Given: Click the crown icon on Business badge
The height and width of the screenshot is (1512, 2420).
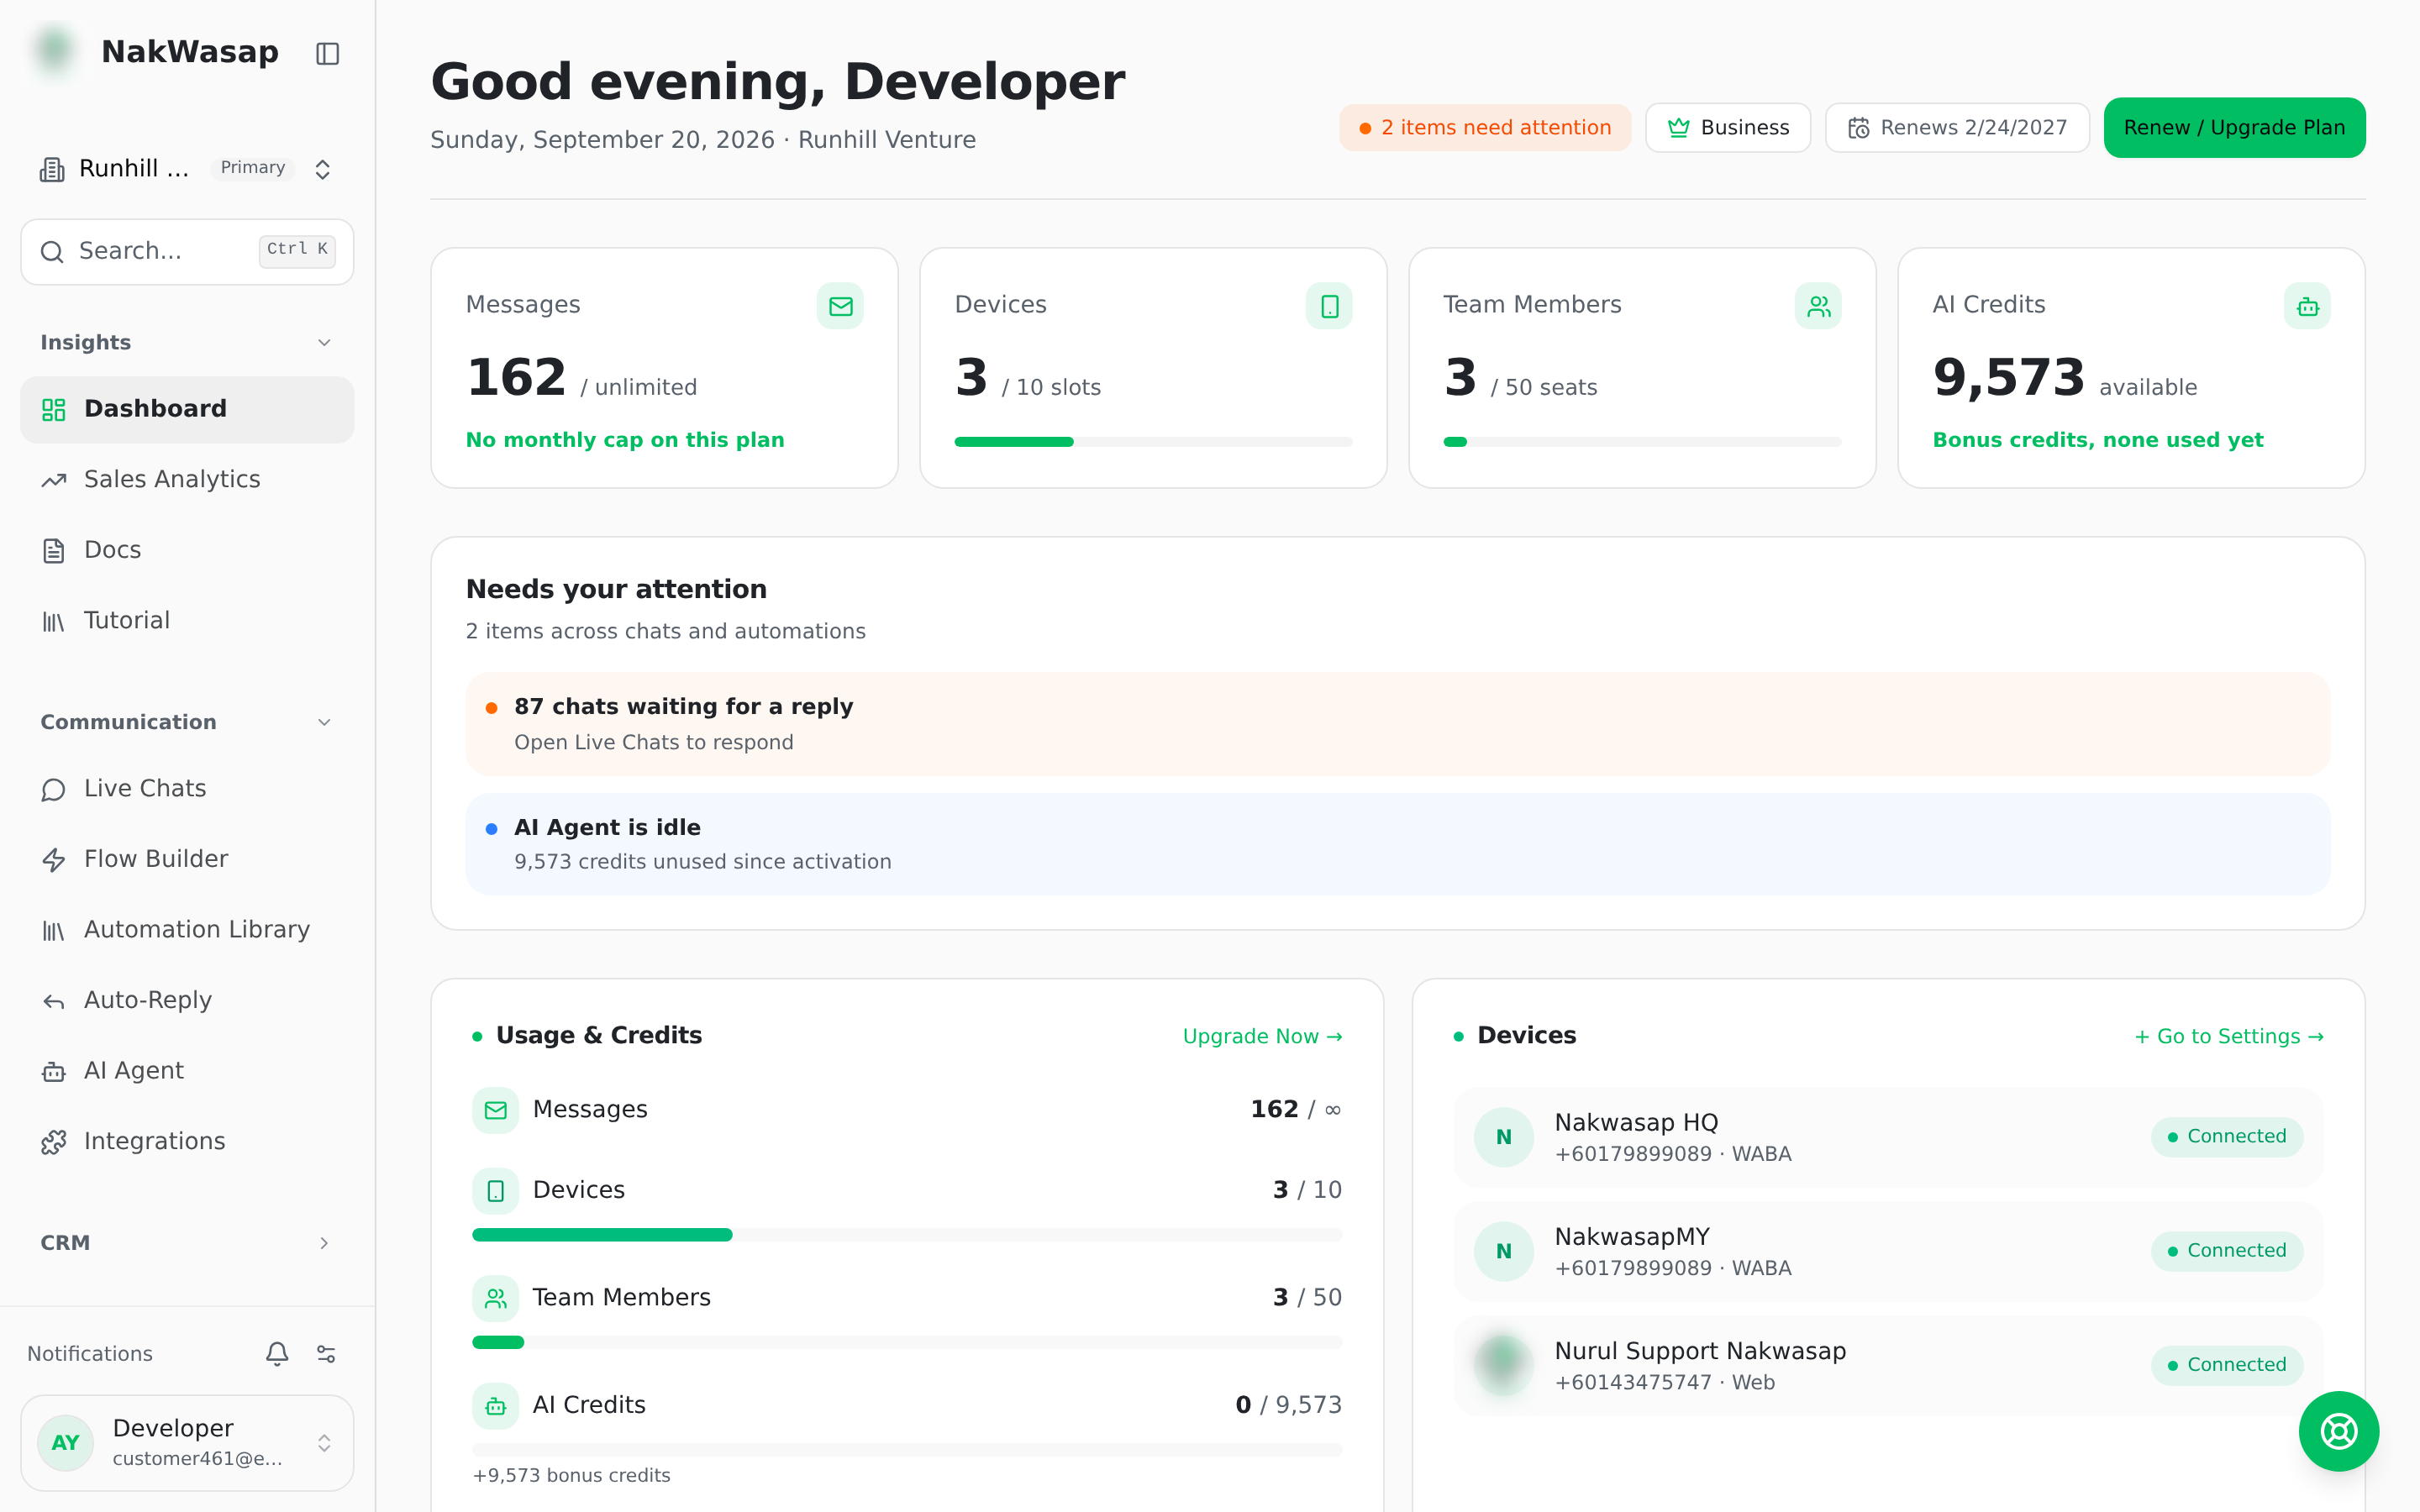Looking at the screenshot, I should tap(1678, 128).
